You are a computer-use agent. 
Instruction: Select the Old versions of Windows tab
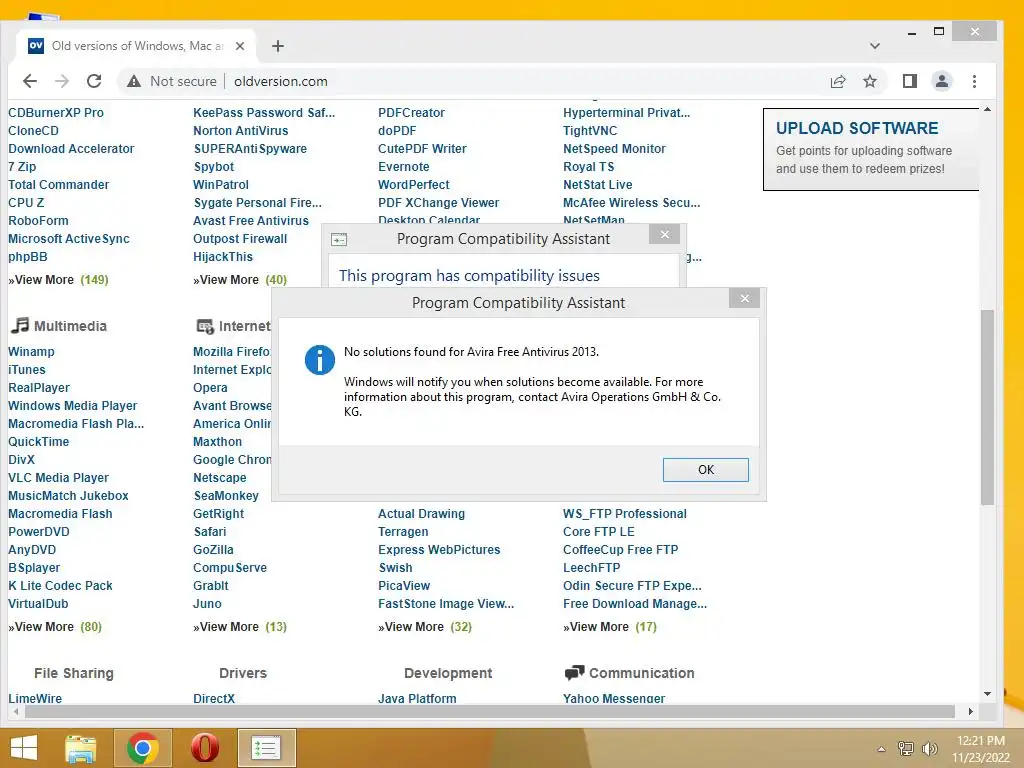tap(136, 46)
